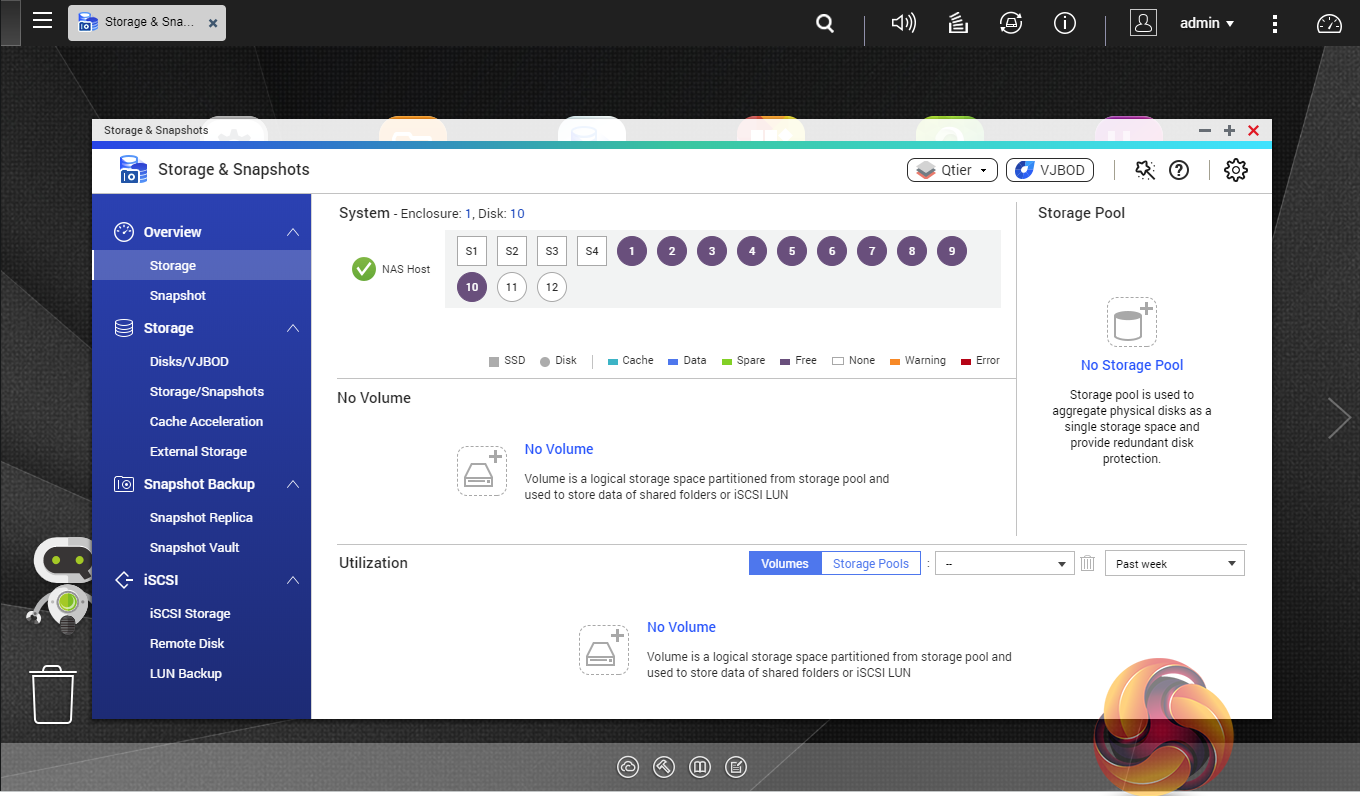The image size is (1360, 796).
Task: Click the No Storage Pool link
Action: coord(1132,366)
